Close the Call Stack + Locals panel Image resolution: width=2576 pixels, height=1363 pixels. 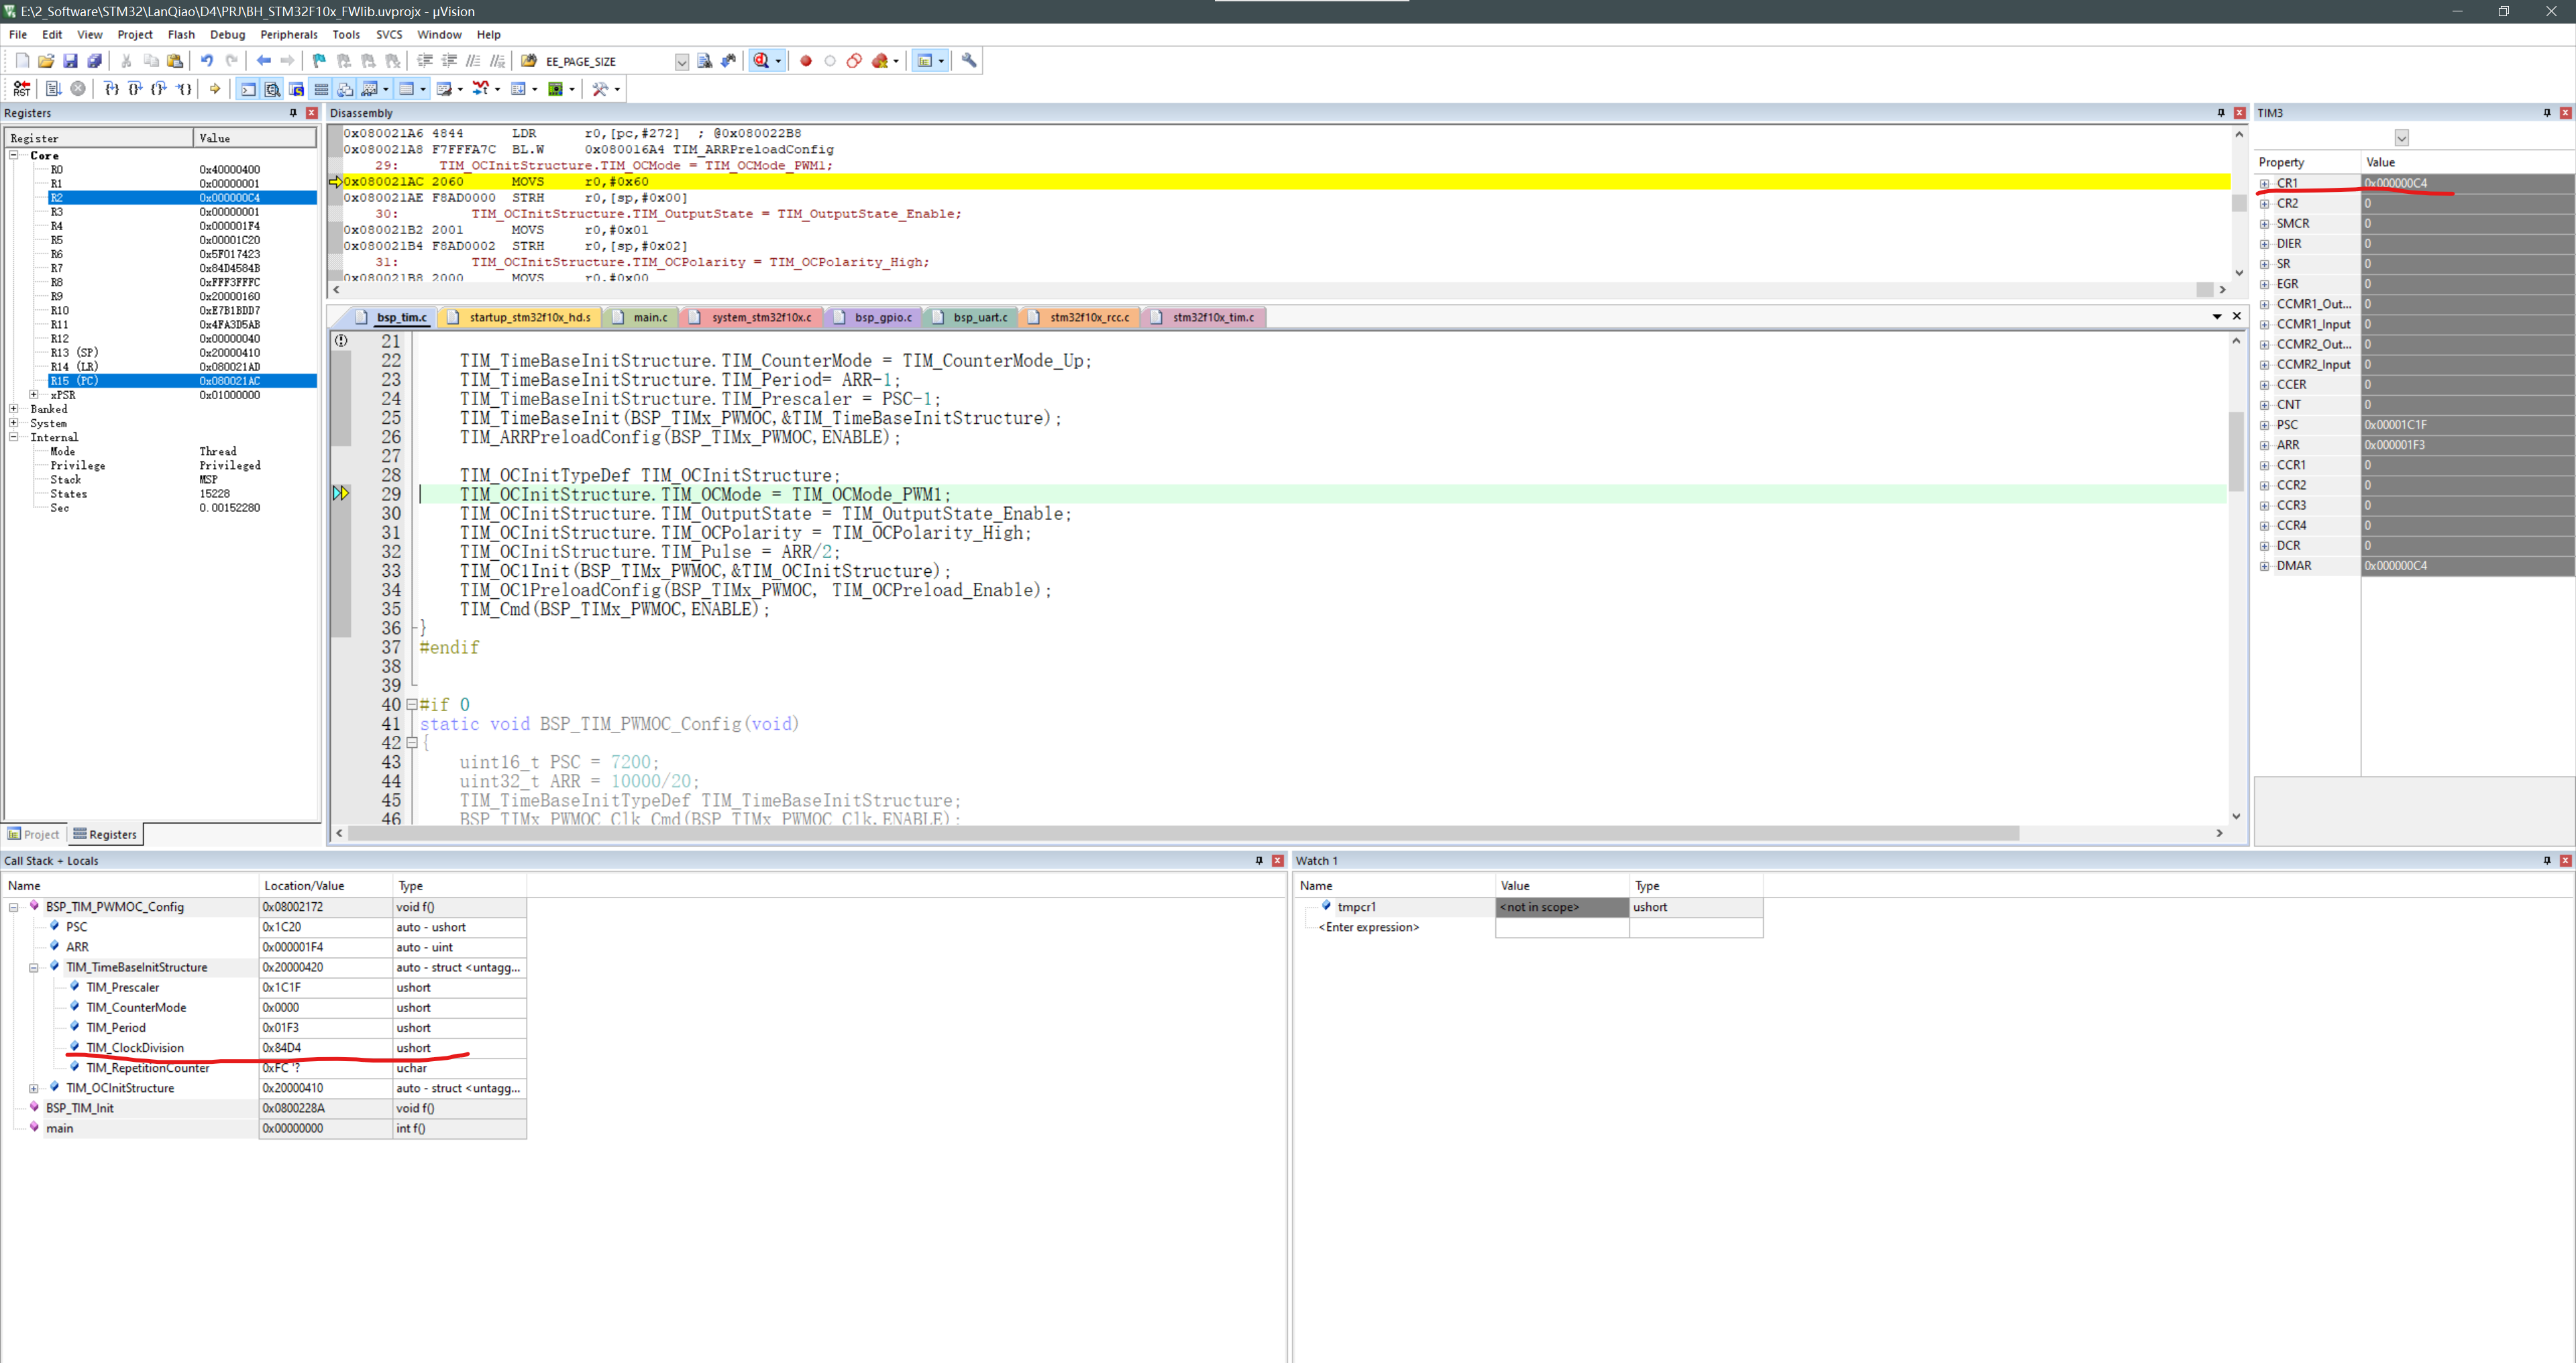[1277, 860]
